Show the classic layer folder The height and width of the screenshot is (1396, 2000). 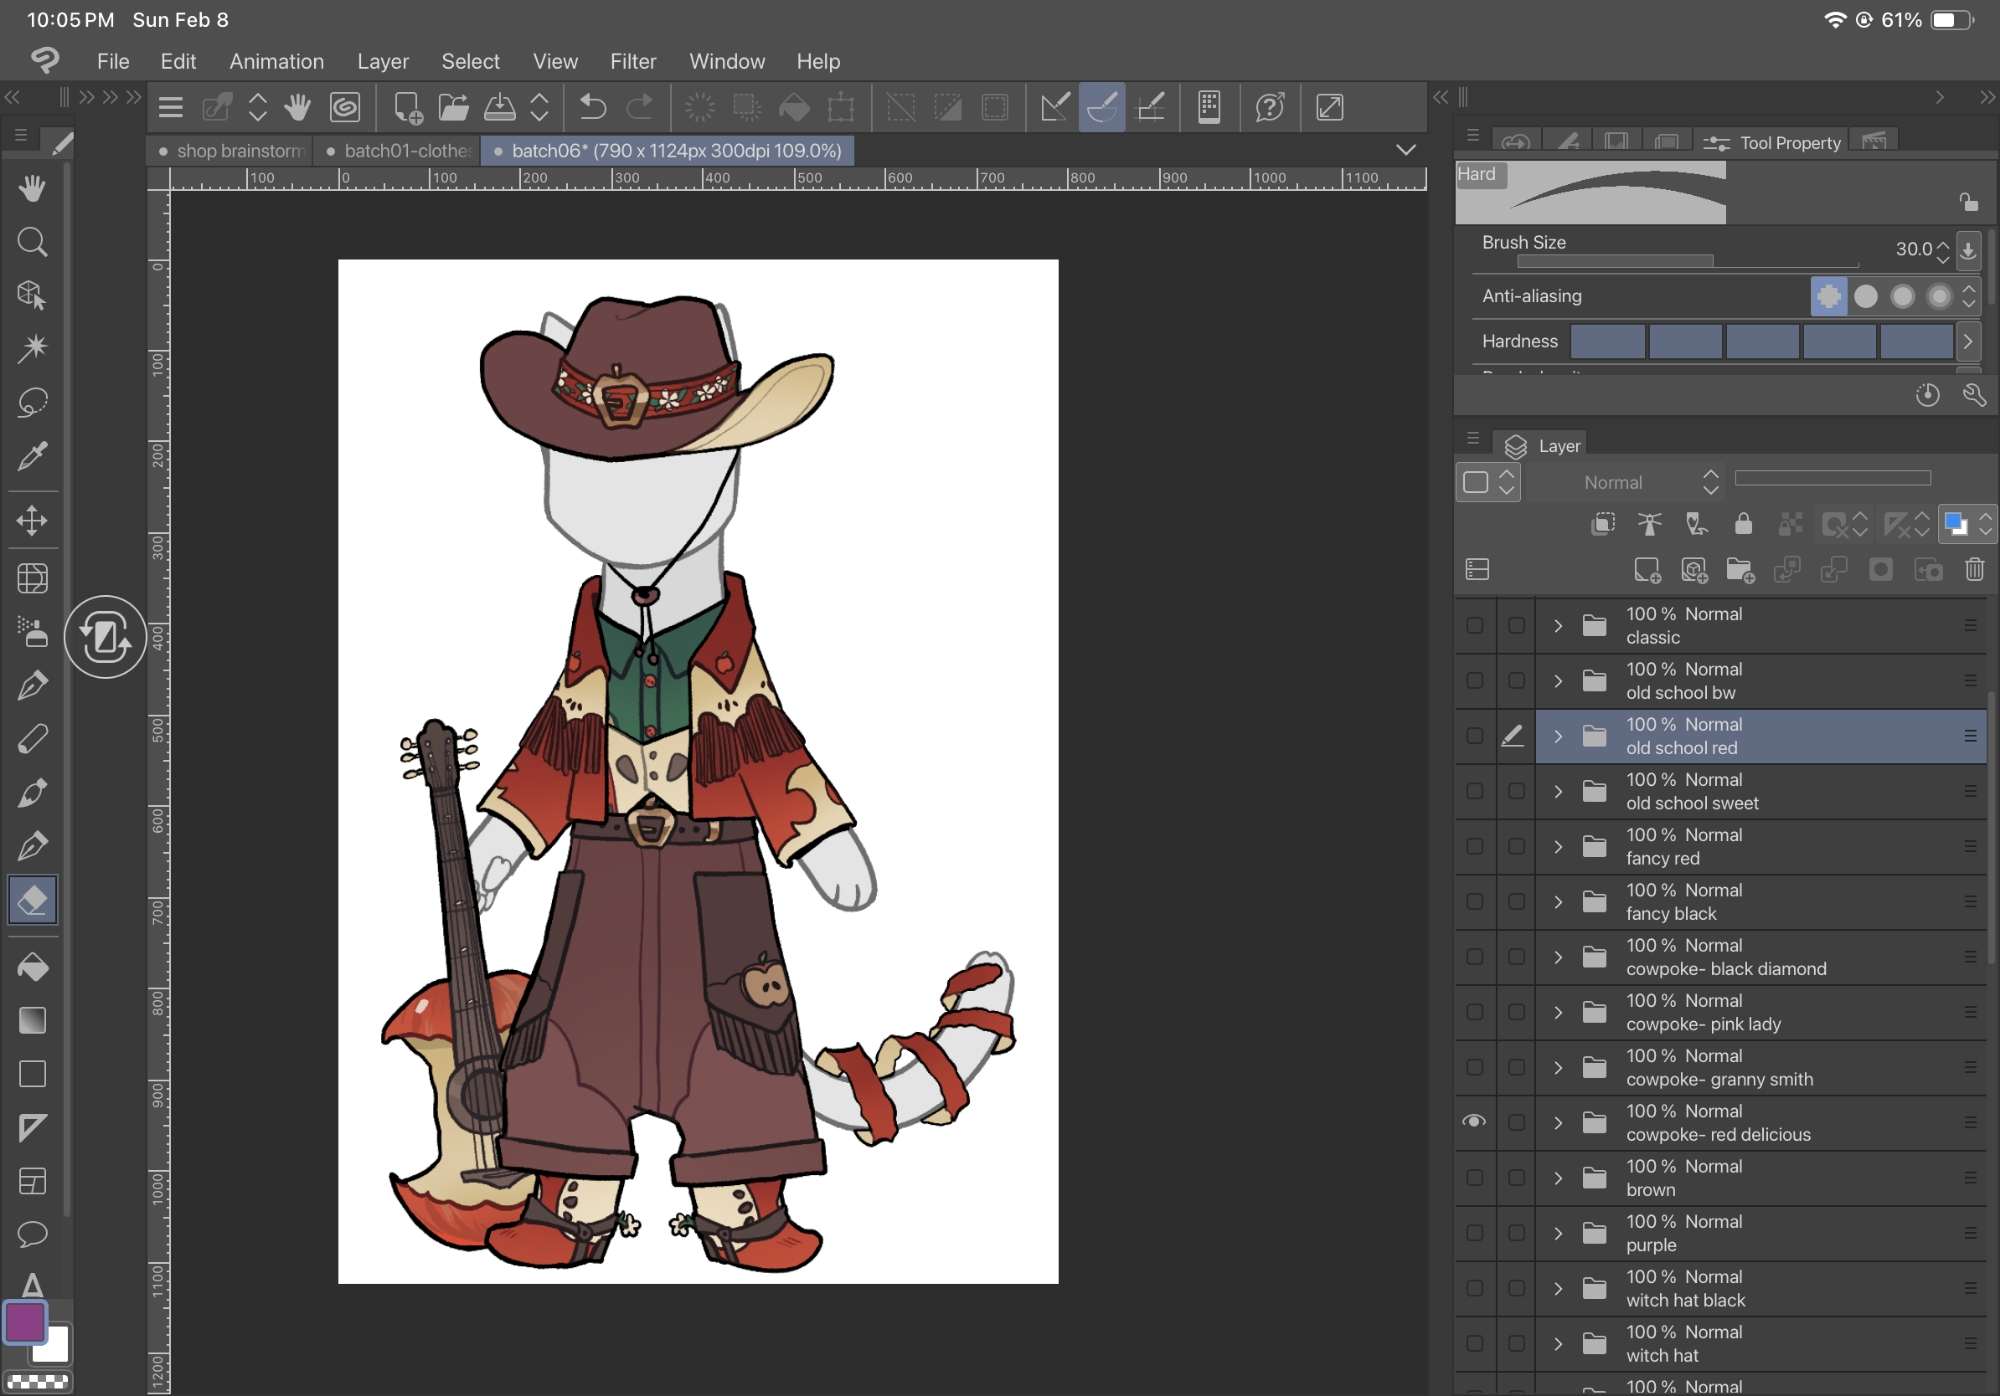point(1474,625)
